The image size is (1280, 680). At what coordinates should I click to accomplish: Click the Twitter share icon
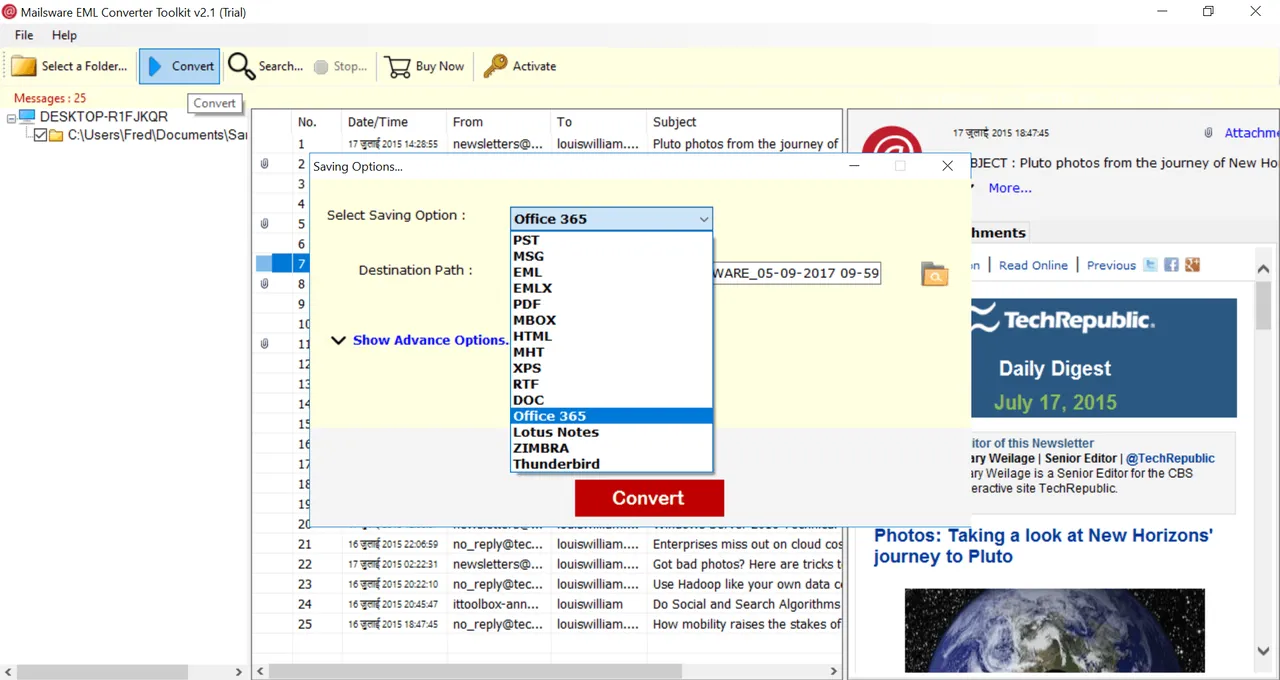tap(1151, 265)
